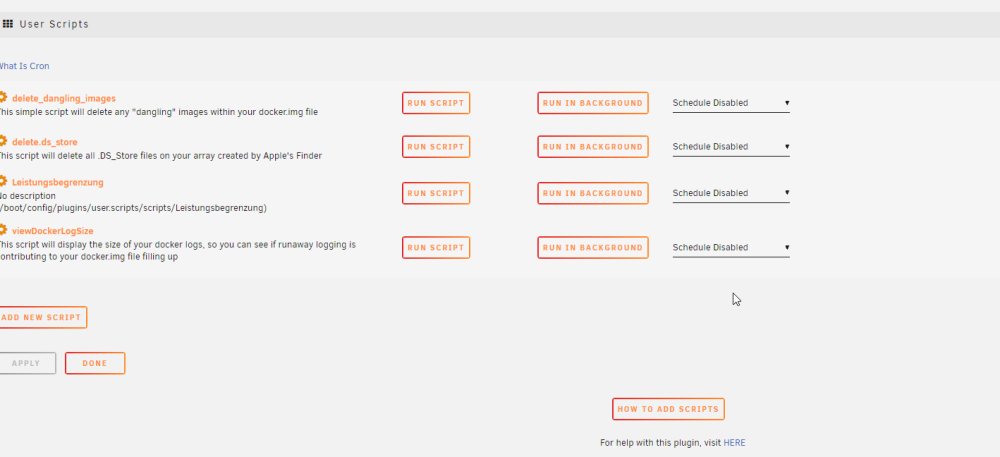Open schedule dropdown for viewDockerLogSize
This screenshot has height=457, width=1000.
pyautogui.click(x=731, y=247)
